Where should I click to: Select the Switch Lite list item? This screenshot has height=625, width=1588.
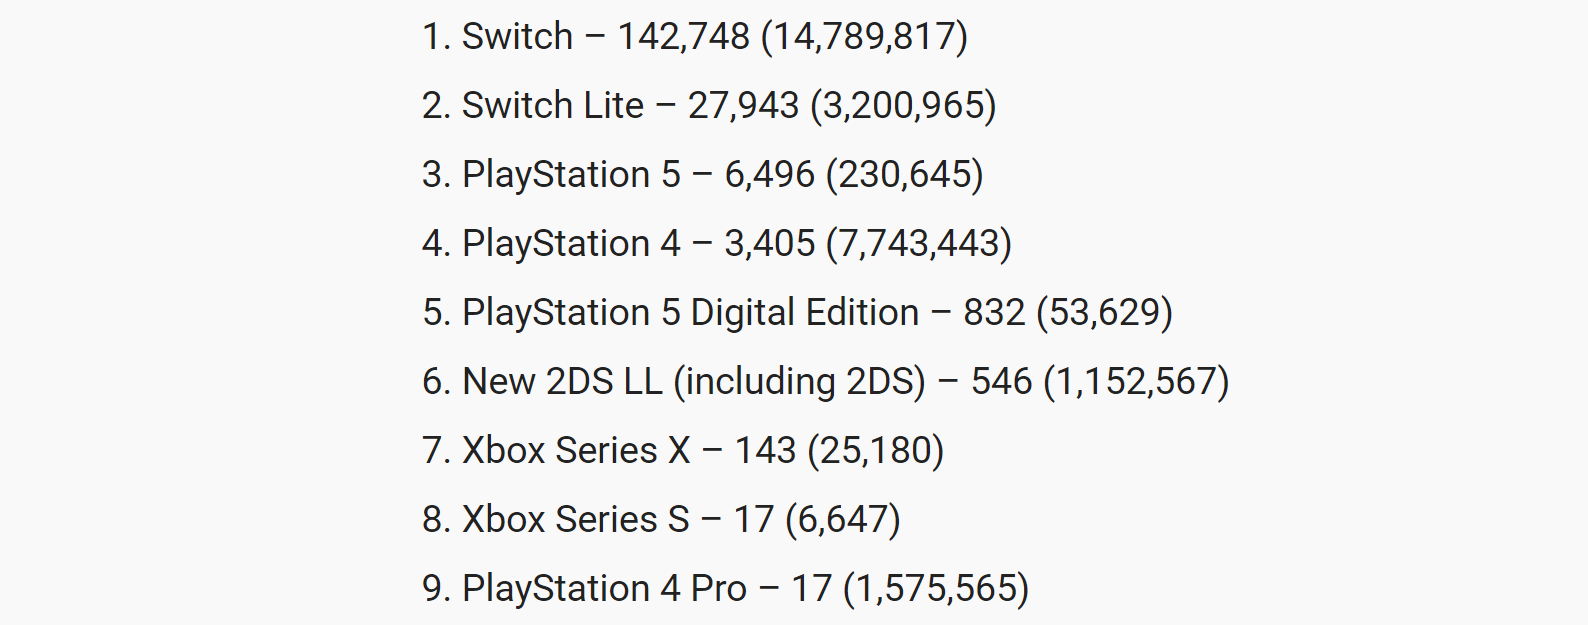click(709, 106)
